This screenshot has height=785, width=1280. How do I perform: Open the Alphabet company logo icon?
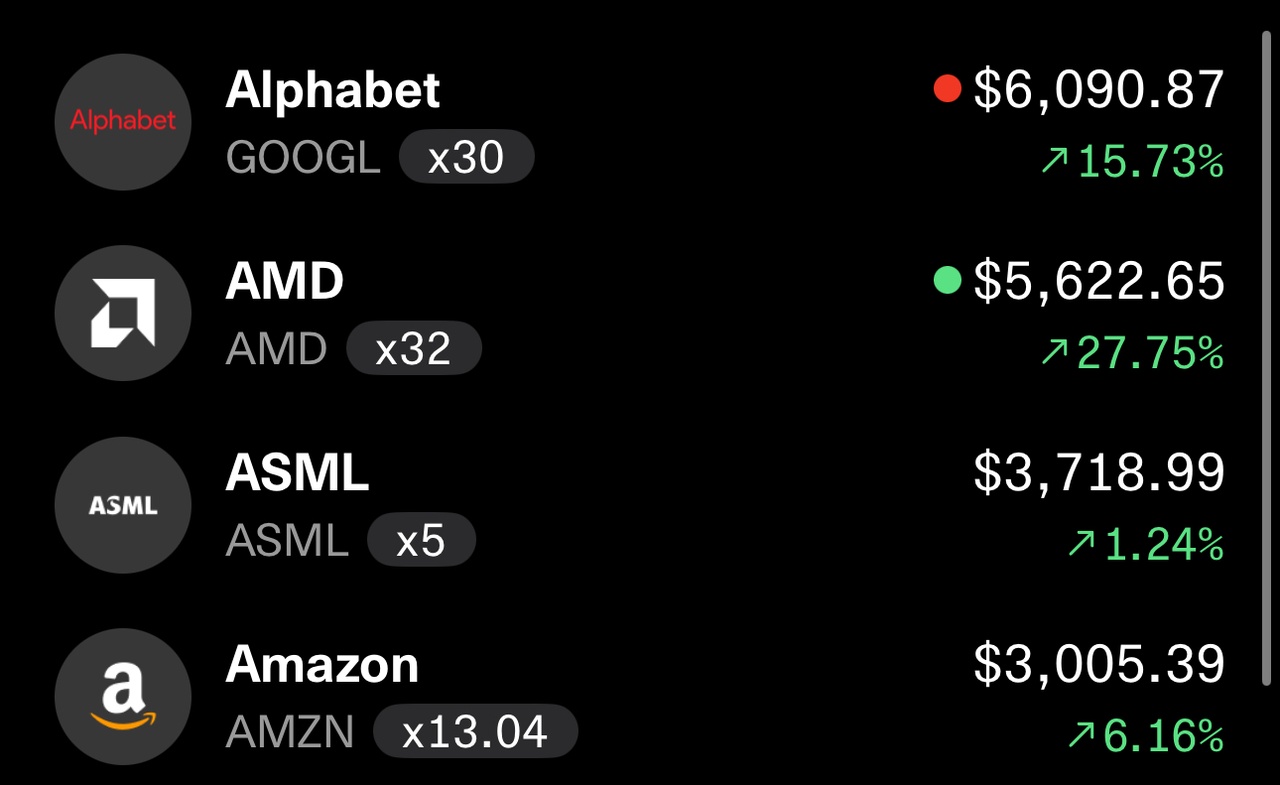click(123, 122)
